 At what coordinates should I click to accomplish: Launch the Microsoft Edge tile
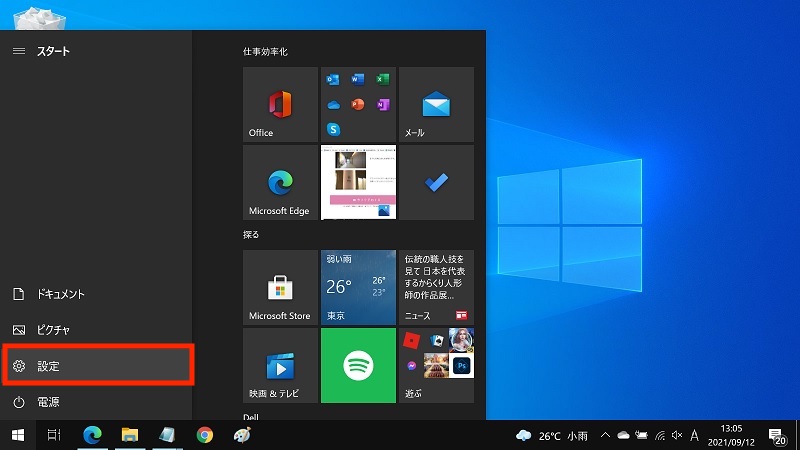click(x=280, y=183)
